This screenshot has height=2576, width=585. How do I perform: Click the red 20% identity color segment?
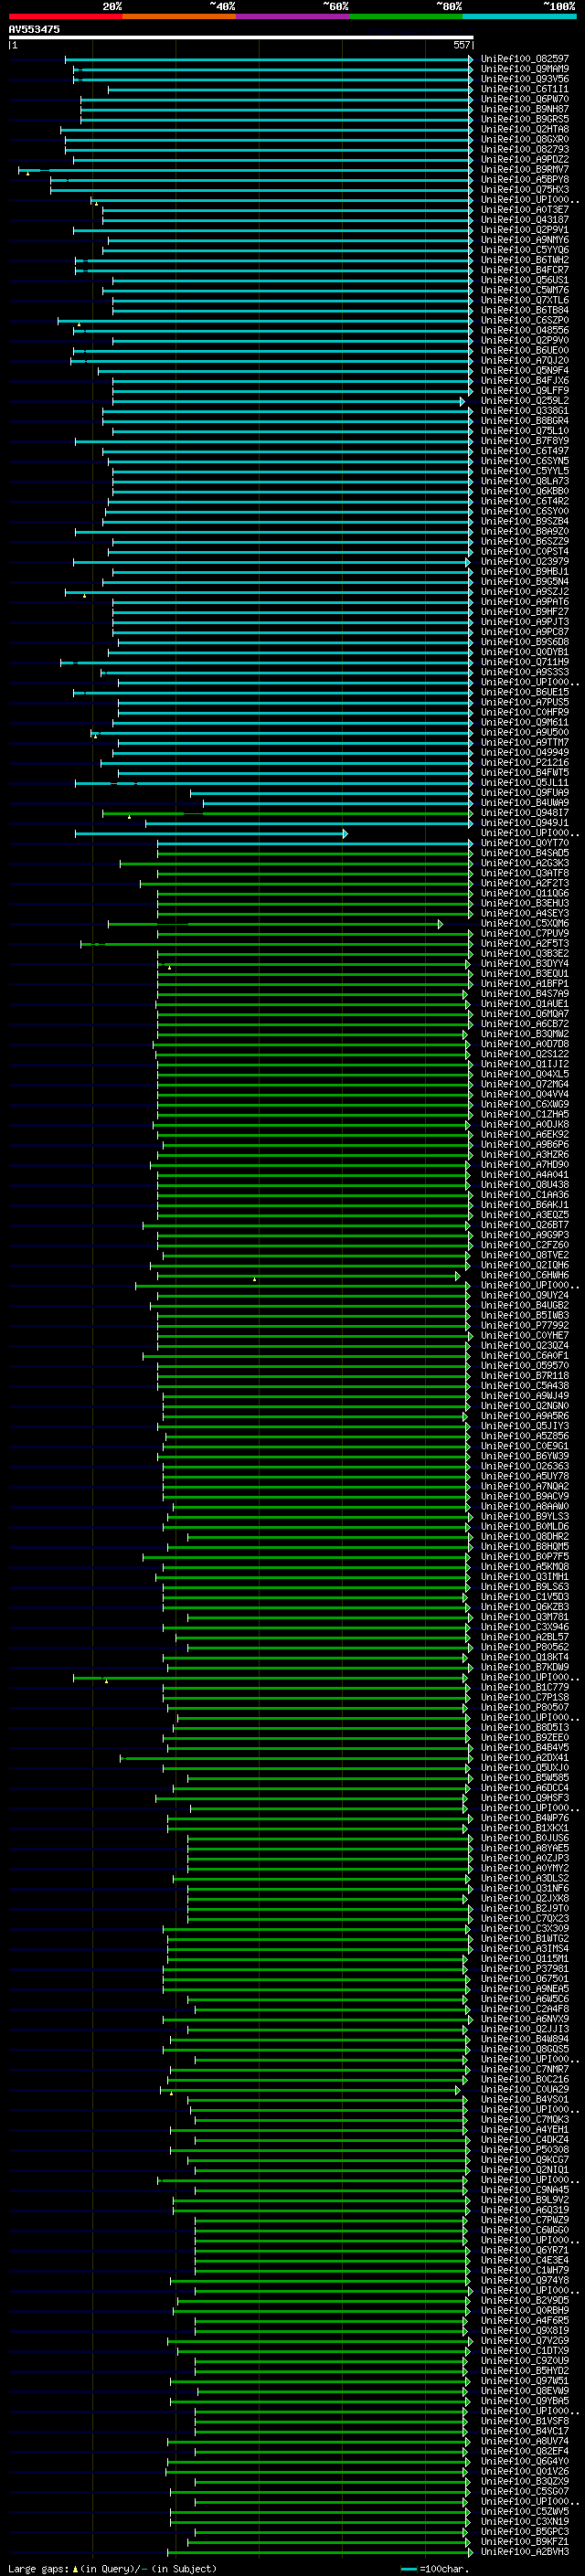pyautogui.click(x=65, y=16)
